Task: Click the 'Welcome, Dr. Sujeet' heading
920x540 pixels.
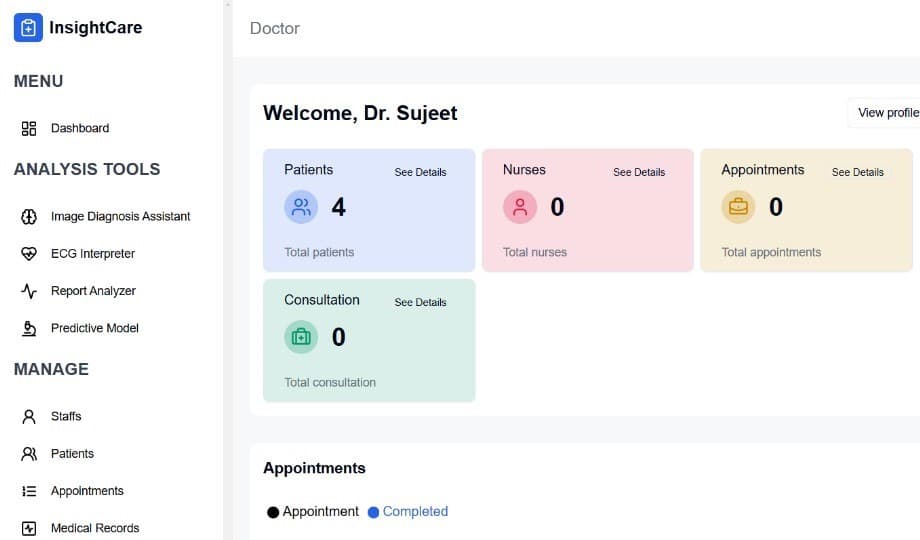Action: [x=360, y=113]
